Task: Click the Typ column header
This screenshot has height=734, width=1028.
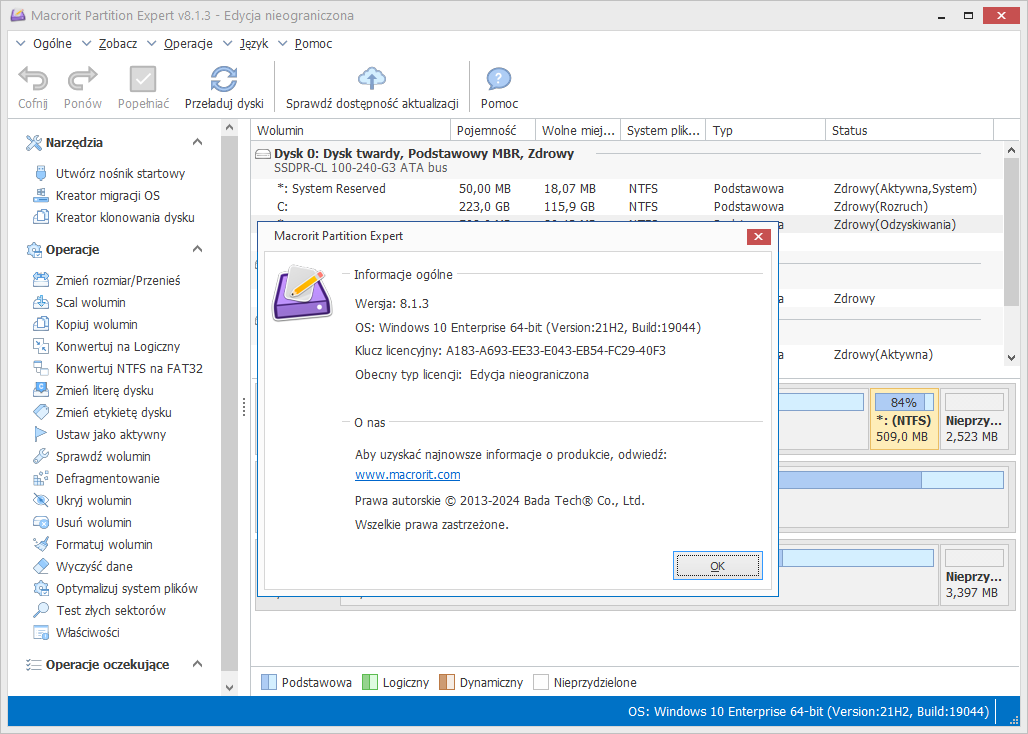Action: pos(766,130)
